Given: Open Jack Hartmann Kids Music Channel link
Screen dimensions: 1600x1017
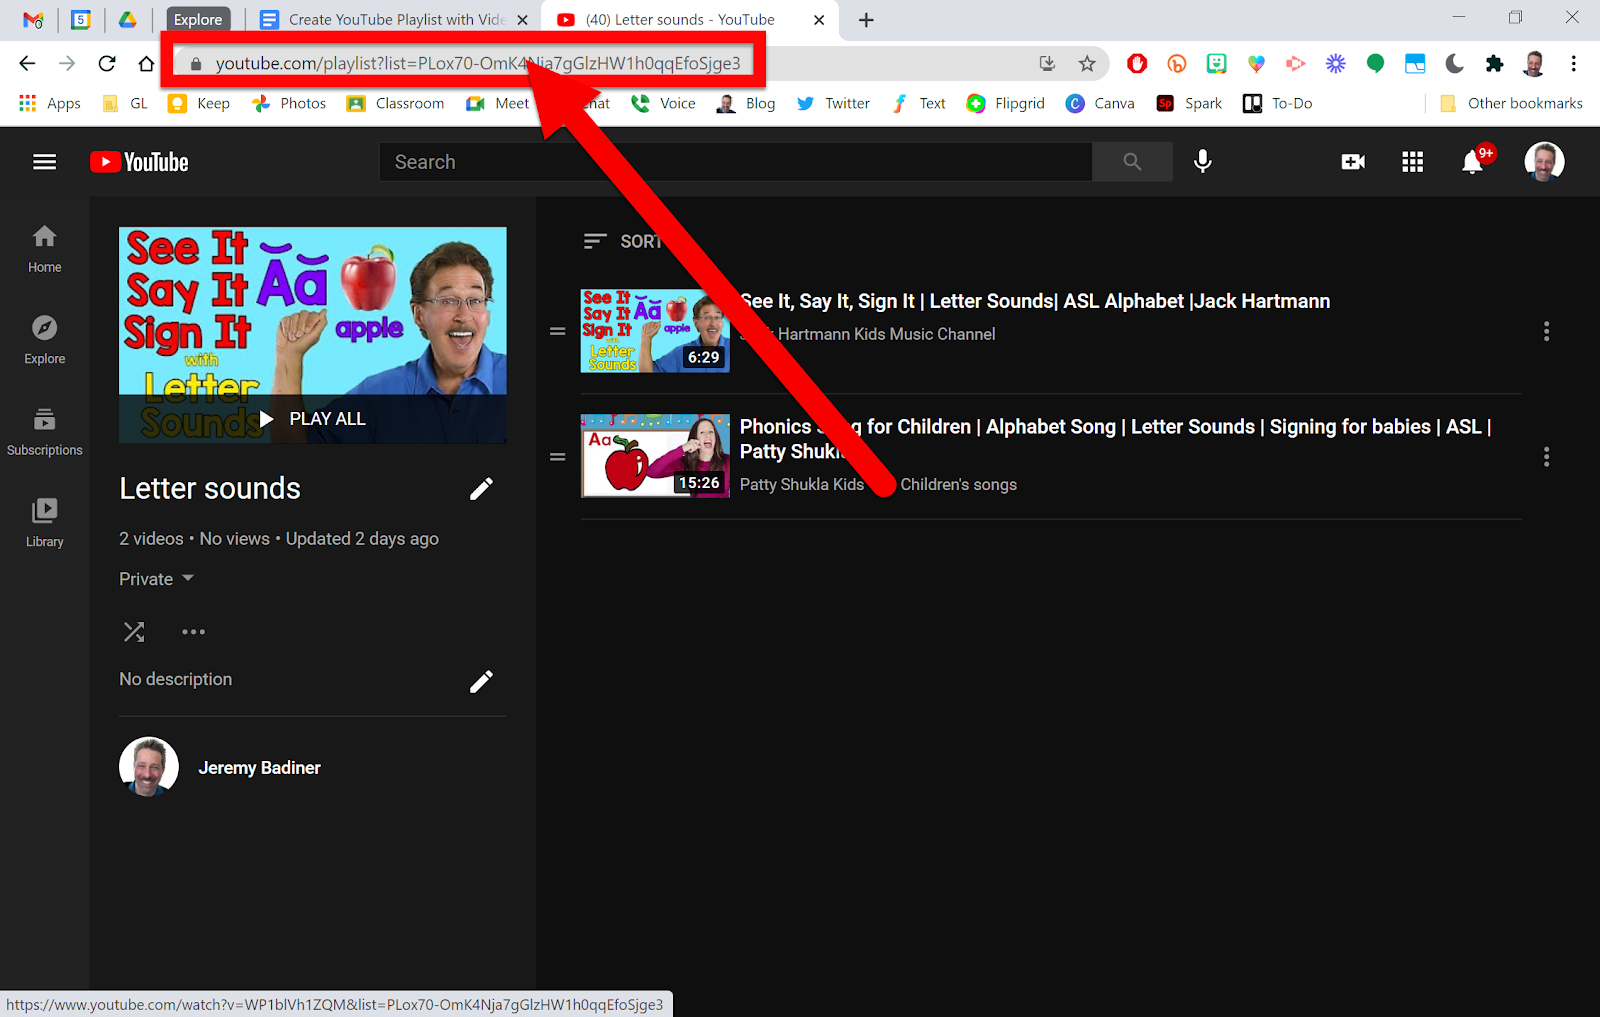Looking at the screenshot, I should pyautogui.click(x=868, y=334).
